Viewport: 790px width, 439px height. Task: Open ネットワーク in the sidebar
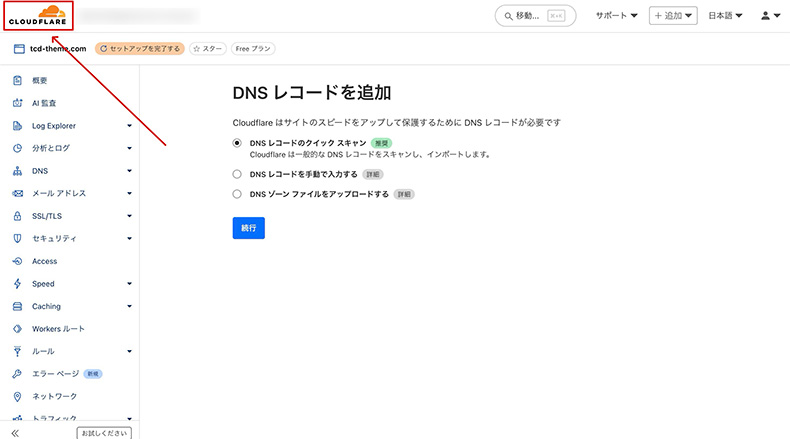(54, 397)
